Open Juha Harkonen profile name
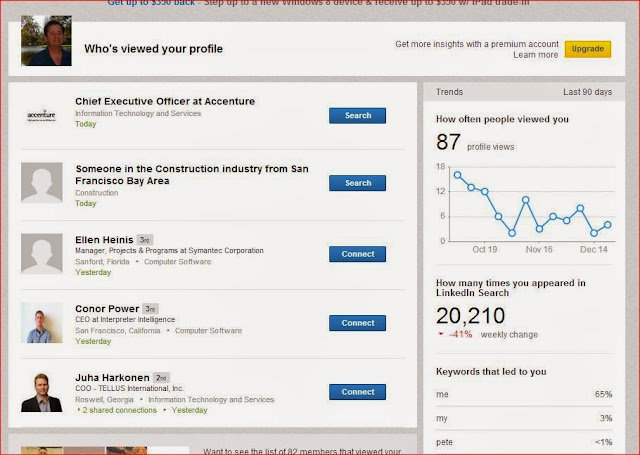Image resolution: width=640 pixels, height=455 pixels. coord(112,378)
